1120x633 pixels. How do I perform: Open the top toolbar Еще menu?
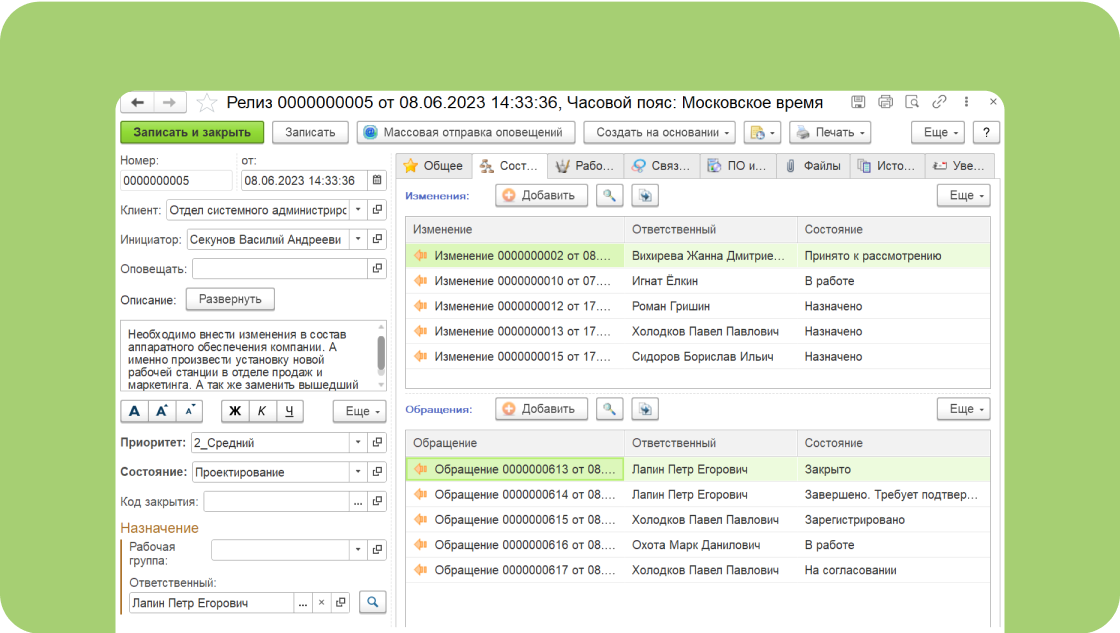tap(938, 132)
